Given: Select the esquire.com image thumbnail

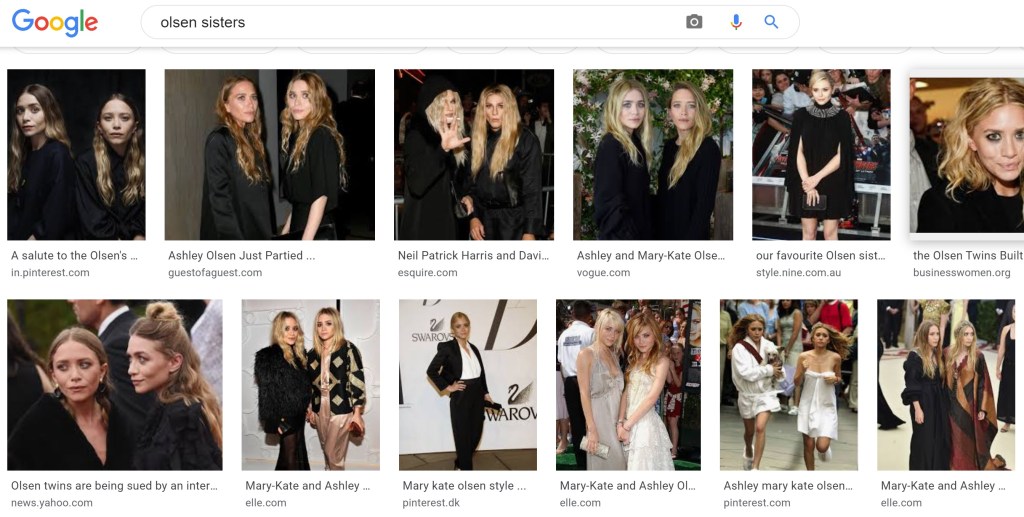Looking at the screenshot, I should pos(473,154).
